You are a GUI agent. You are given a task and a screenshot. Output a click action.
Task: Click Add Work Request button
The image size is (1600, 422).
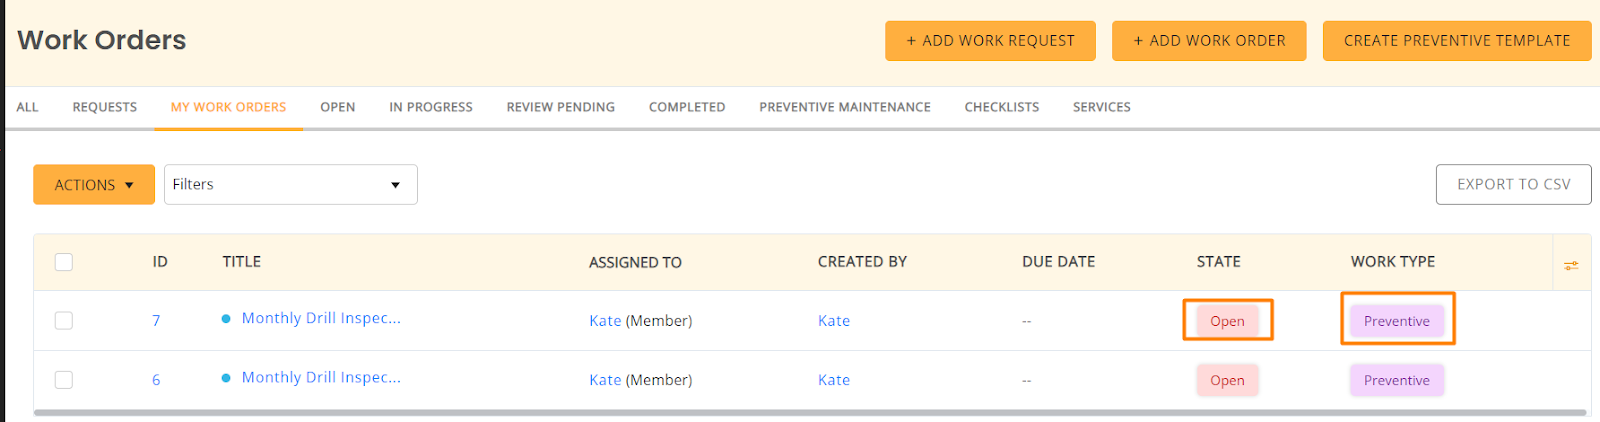[x=990, y=41]
